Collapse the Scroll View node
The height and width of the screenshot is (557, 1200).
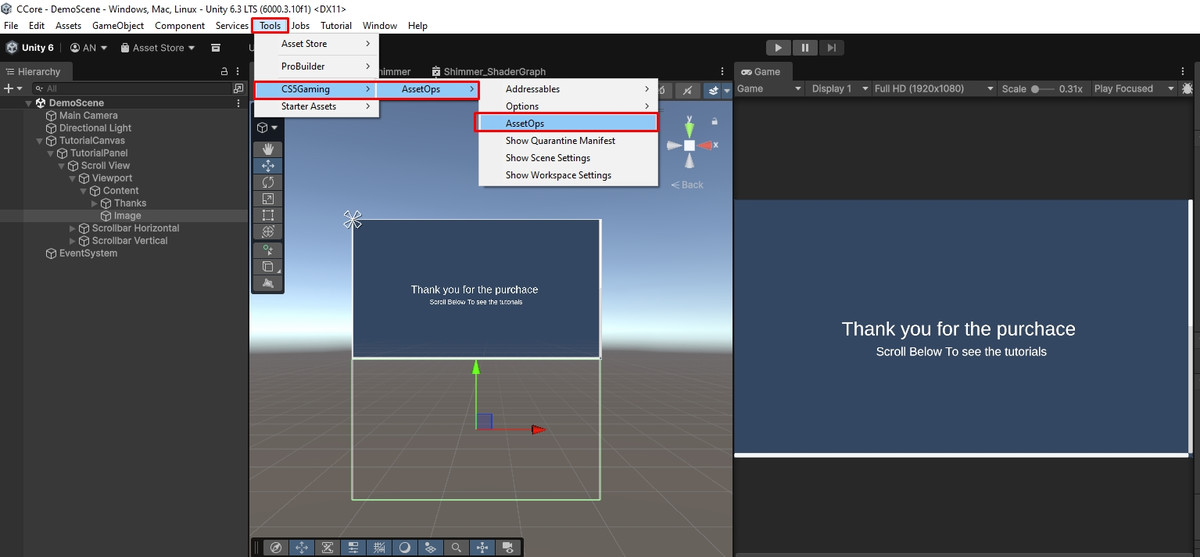[61, 166]
